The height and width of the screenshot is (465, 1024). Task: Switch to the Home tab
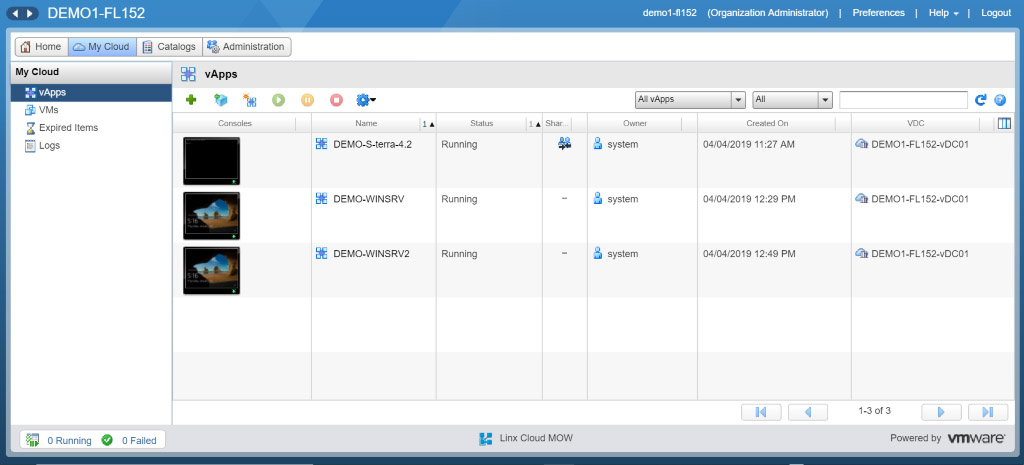point(42,47)
